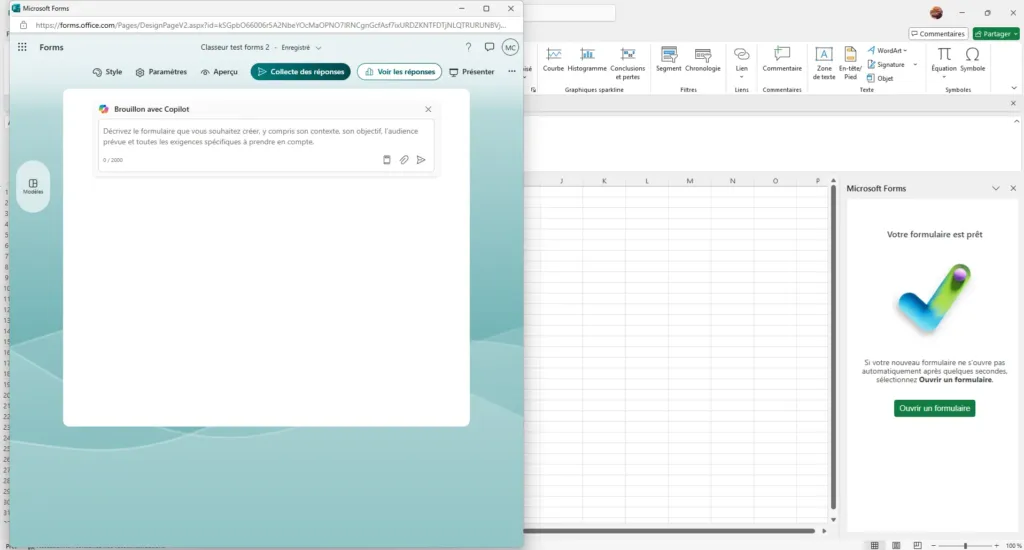Open Graphiques sparkline dialog launcher
The image size is (1024, 550).
tap(534, 89)
